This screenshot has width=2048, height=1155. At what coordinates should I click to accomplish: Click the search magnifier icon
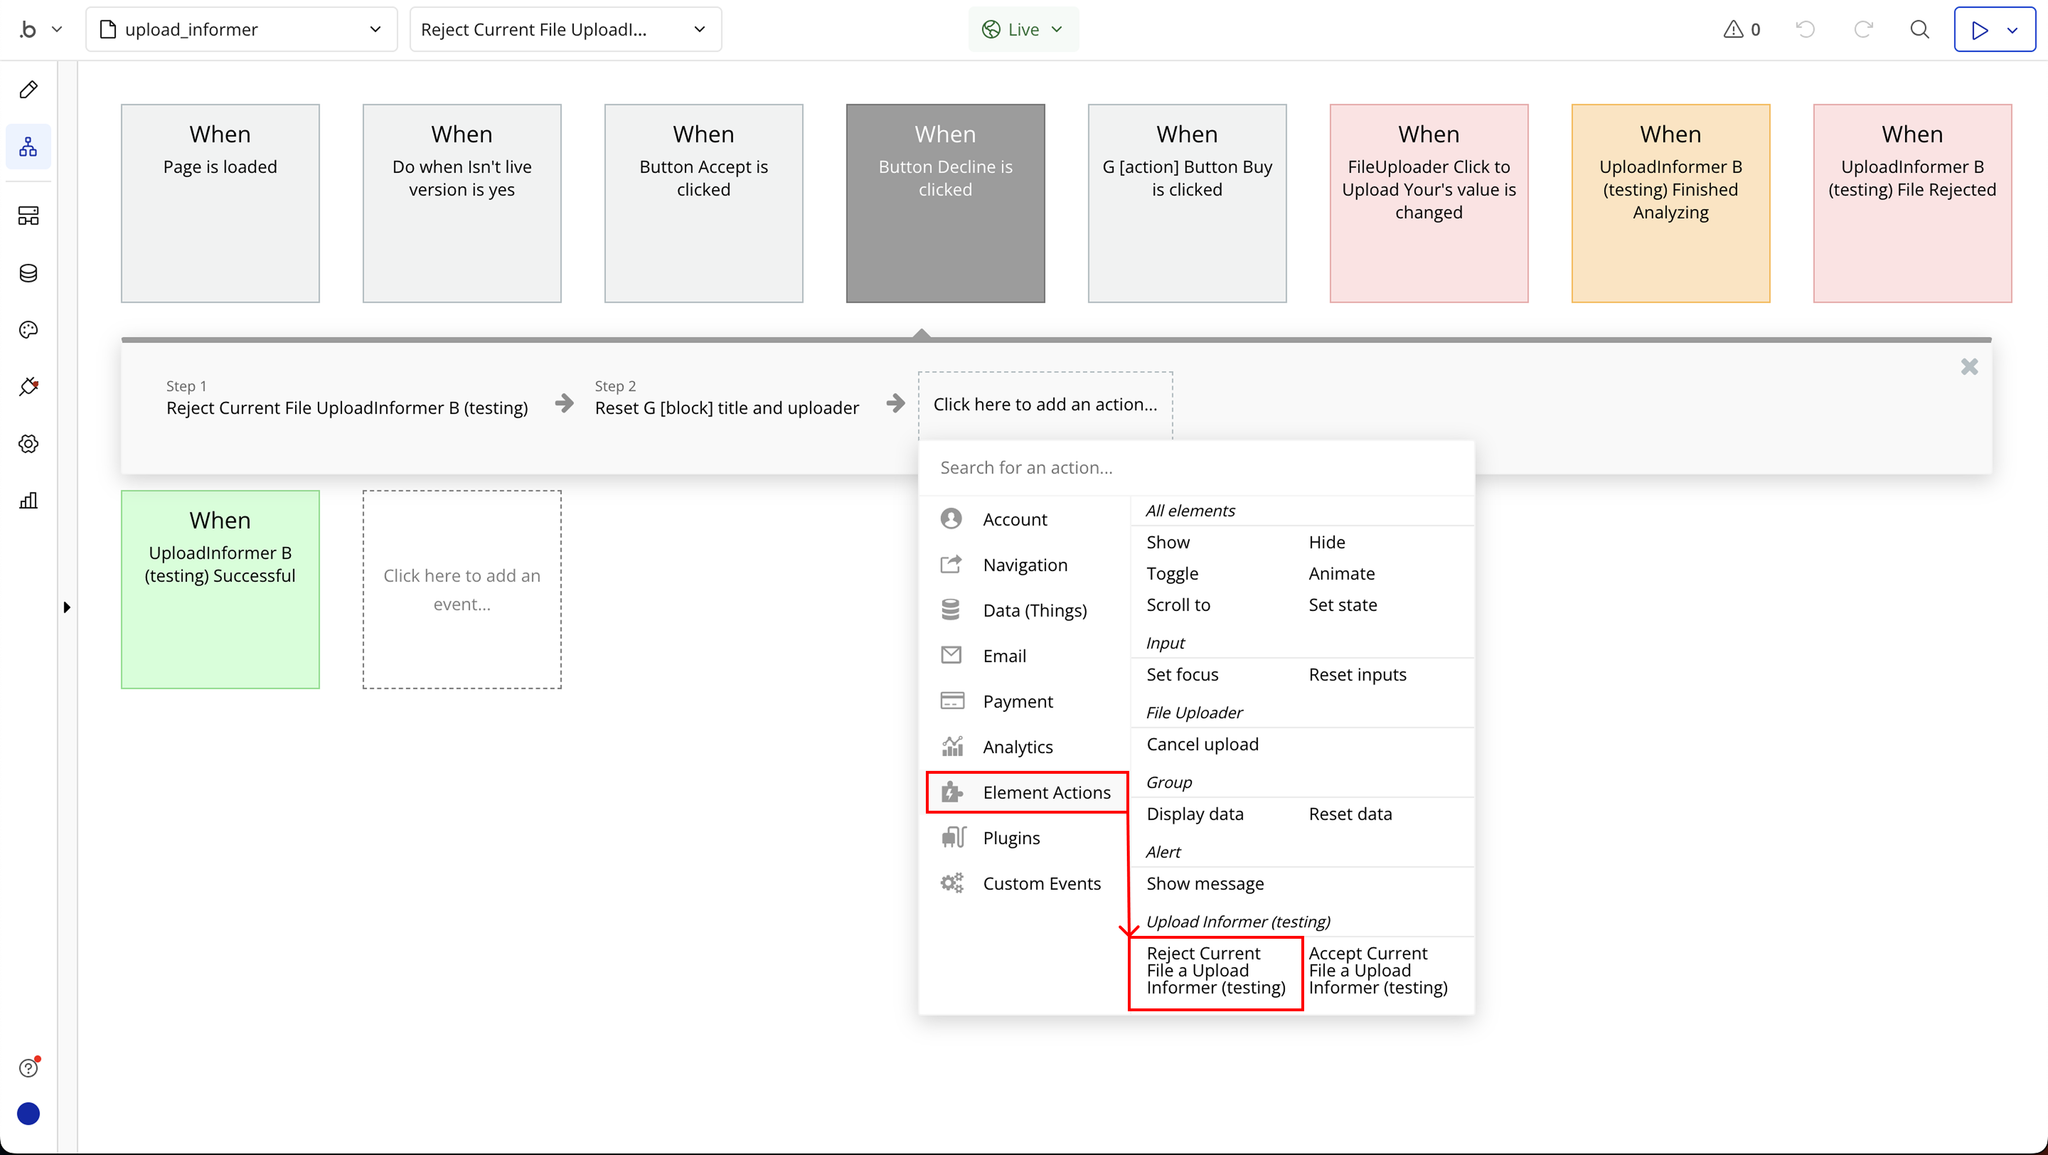pos(1919,30)
